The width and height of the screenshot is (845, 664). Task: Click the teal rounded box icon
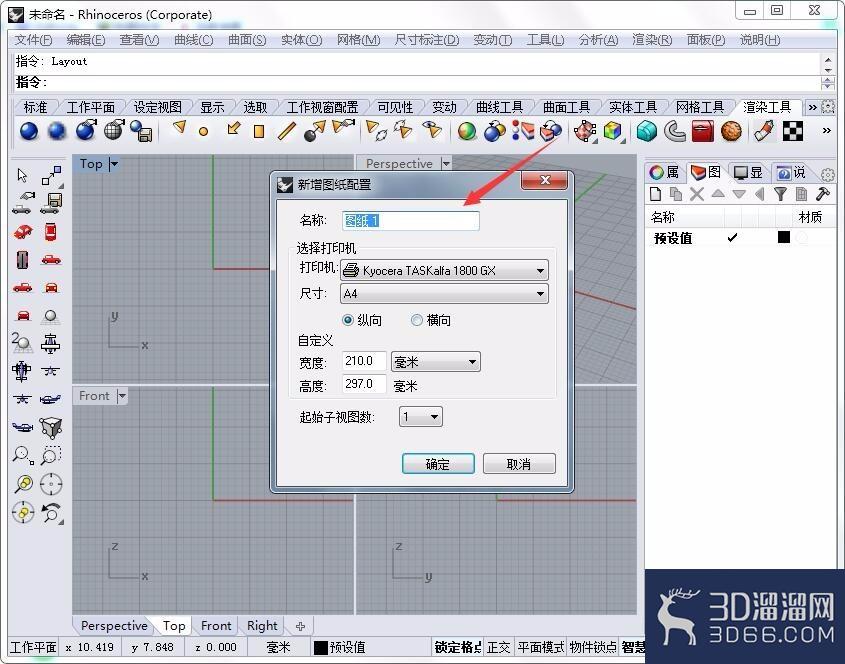[647, 131]
